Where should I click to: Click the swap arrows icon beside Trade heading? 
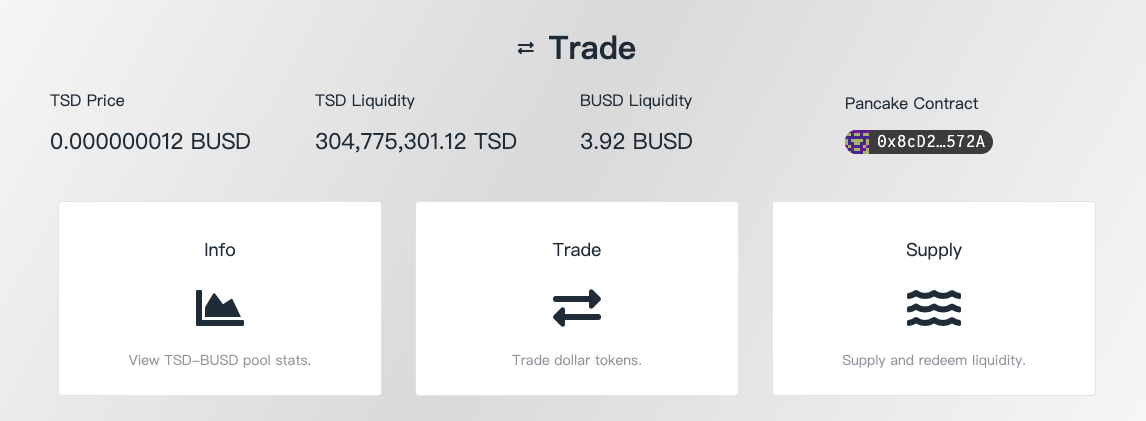526,49
